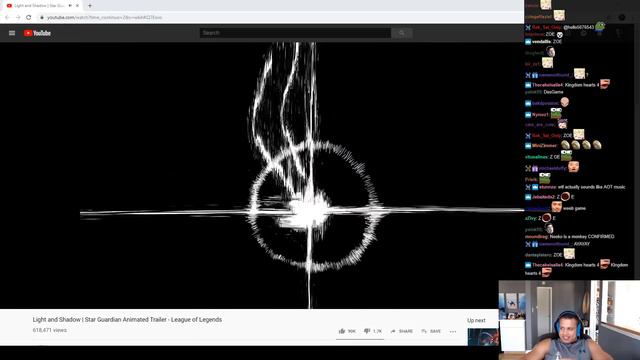Open the Up next video thumbnail

coord(483,337)
